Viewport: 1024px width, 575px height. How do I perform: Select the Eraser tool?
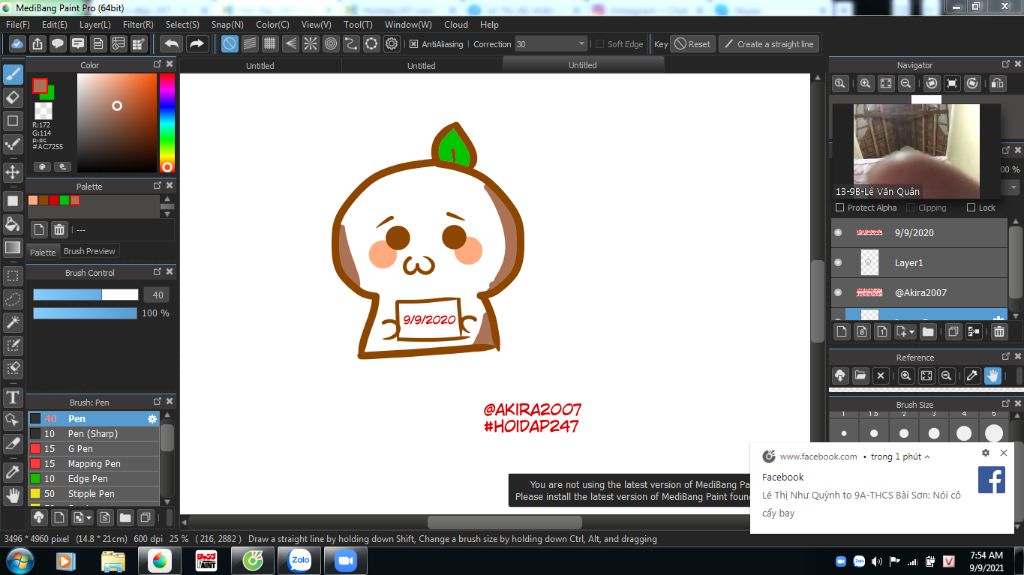pos(12,97)
